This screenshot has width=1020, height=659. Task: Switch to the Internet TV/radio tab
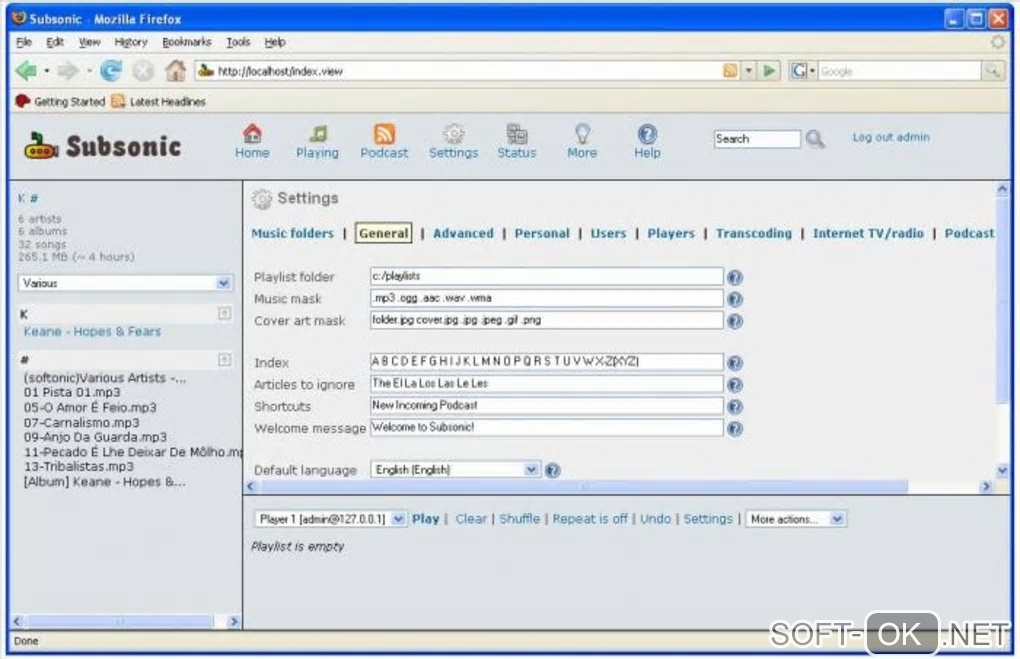[868, 234]
